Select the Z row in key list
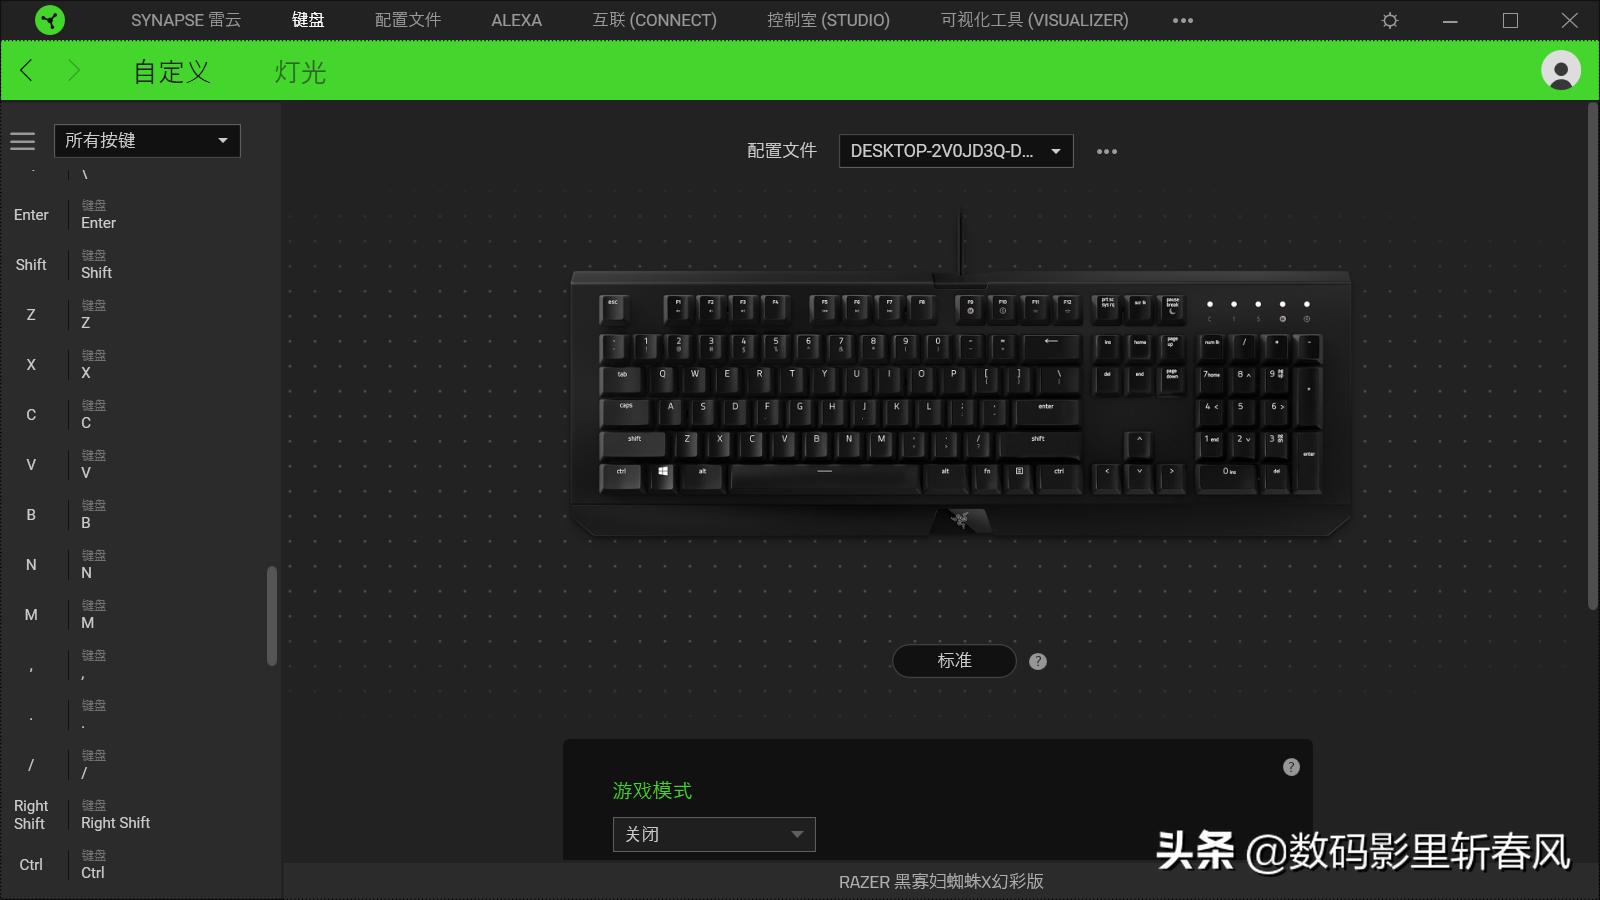 tap(135, 315)
